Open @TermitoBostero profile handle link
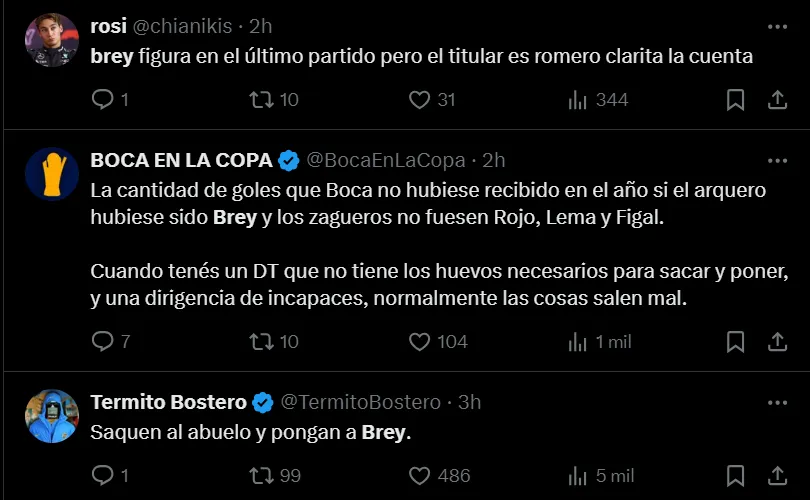 click(x=360, y=402)
